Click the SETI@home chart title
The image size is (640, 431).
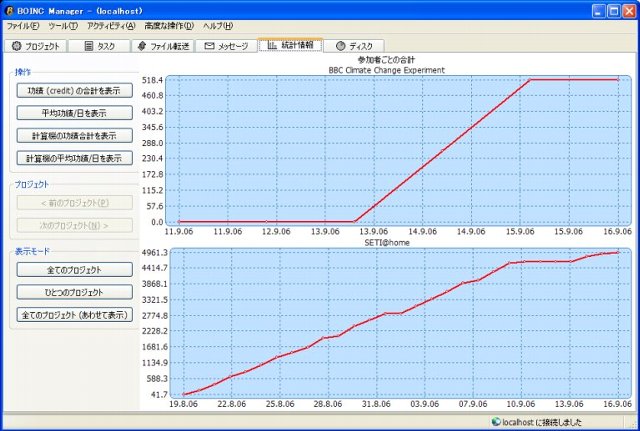coord(387,242)
